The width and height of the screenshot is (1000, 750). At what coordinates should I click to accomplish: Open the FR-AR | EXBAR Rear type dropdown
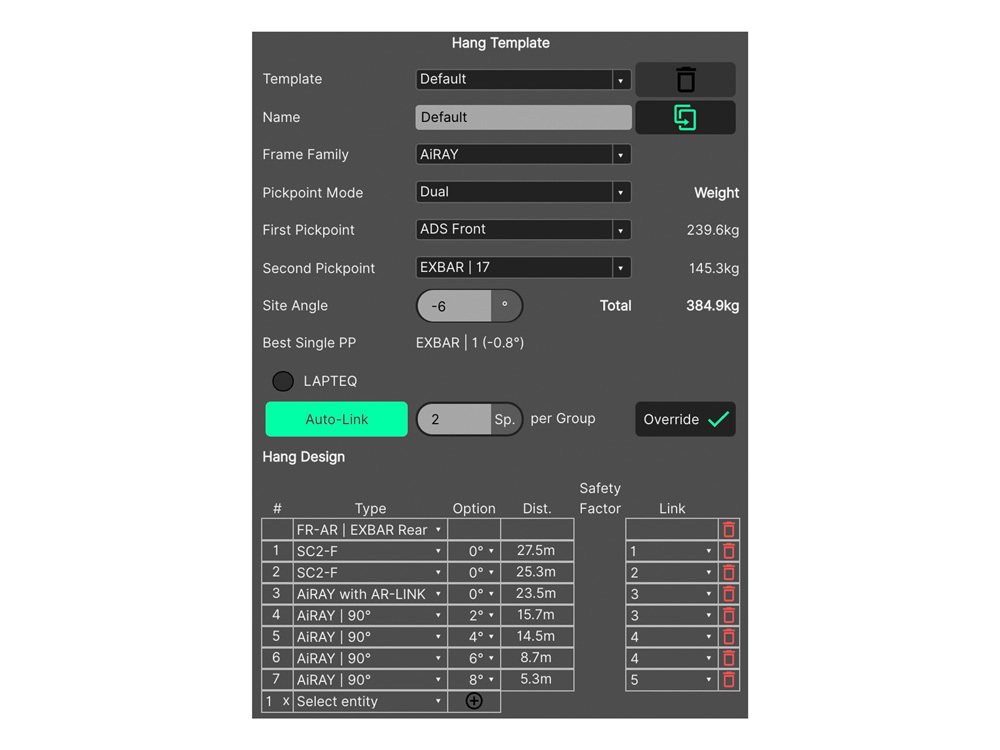point(370,529)
